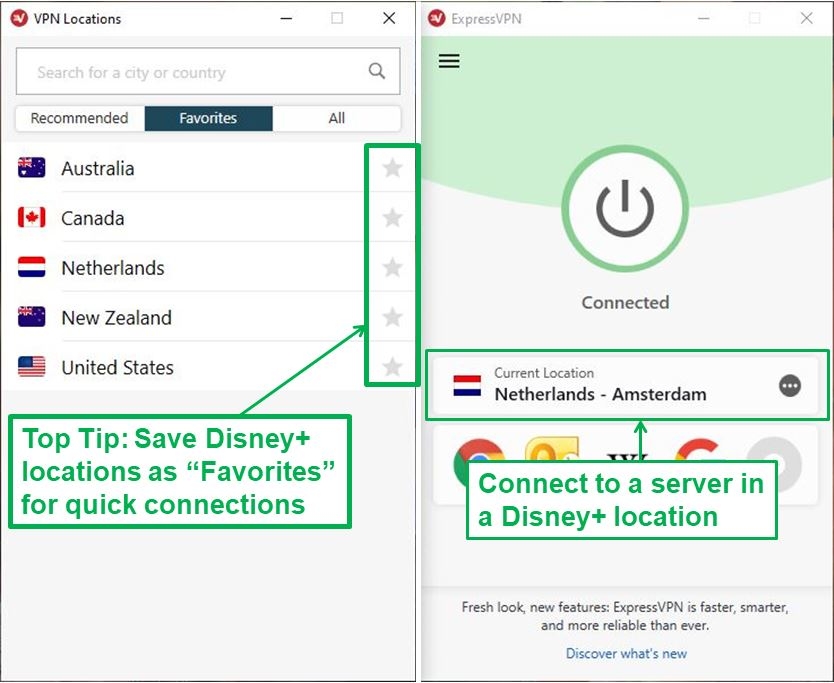
Task: Click the ExpressVPN logo in main window title
Action: (x=437, y=18)
